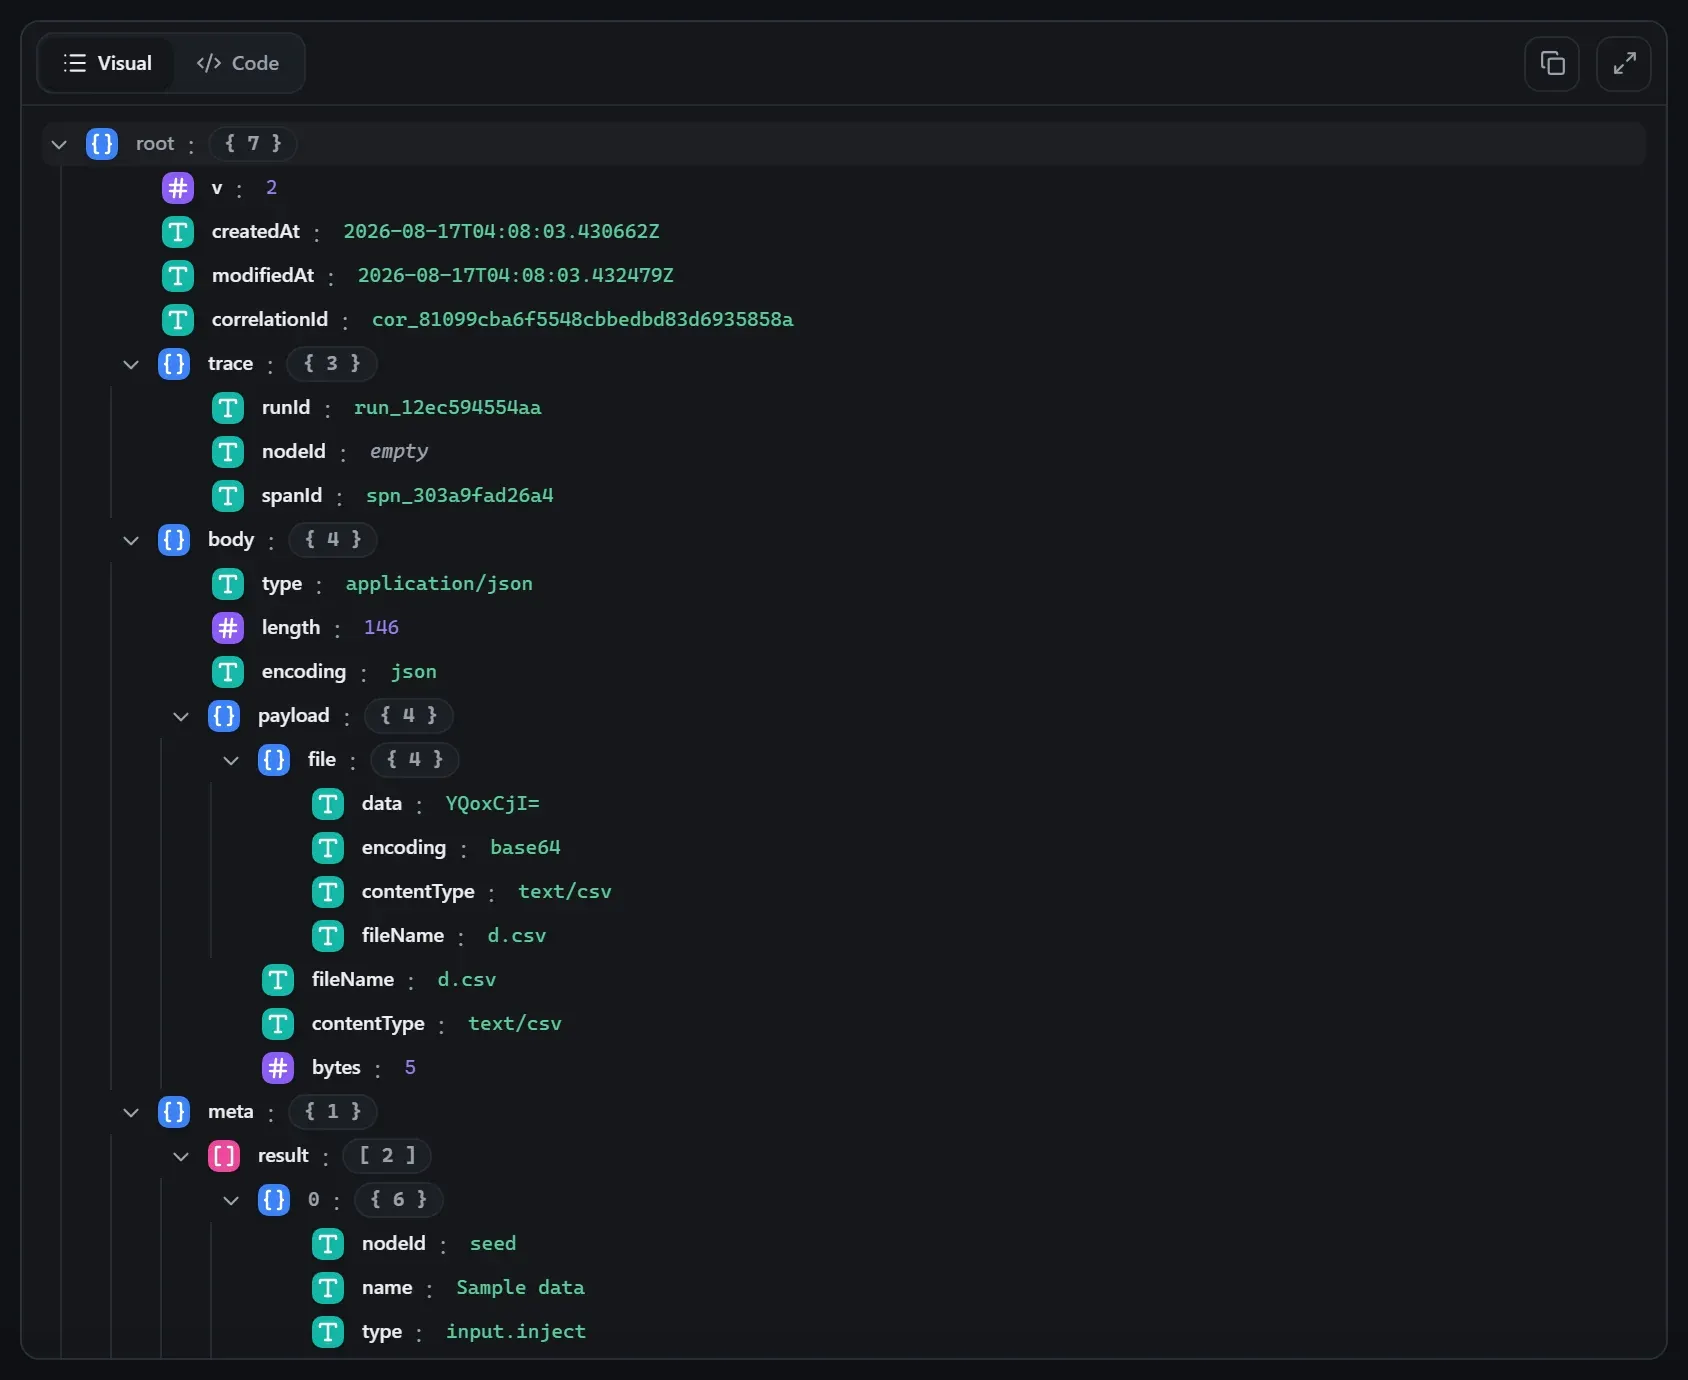The image size is (1688, 1380).
Task: Click the text icon beside runId
Action: click(x=228, y=408)
